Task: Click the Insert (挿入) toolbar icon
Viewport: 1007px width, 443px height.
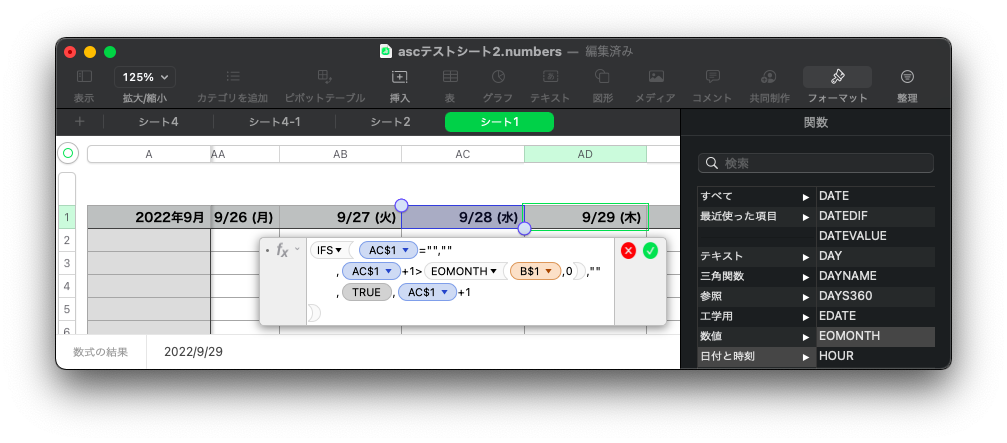Action: pyautogui.click(x=399, y=77)
